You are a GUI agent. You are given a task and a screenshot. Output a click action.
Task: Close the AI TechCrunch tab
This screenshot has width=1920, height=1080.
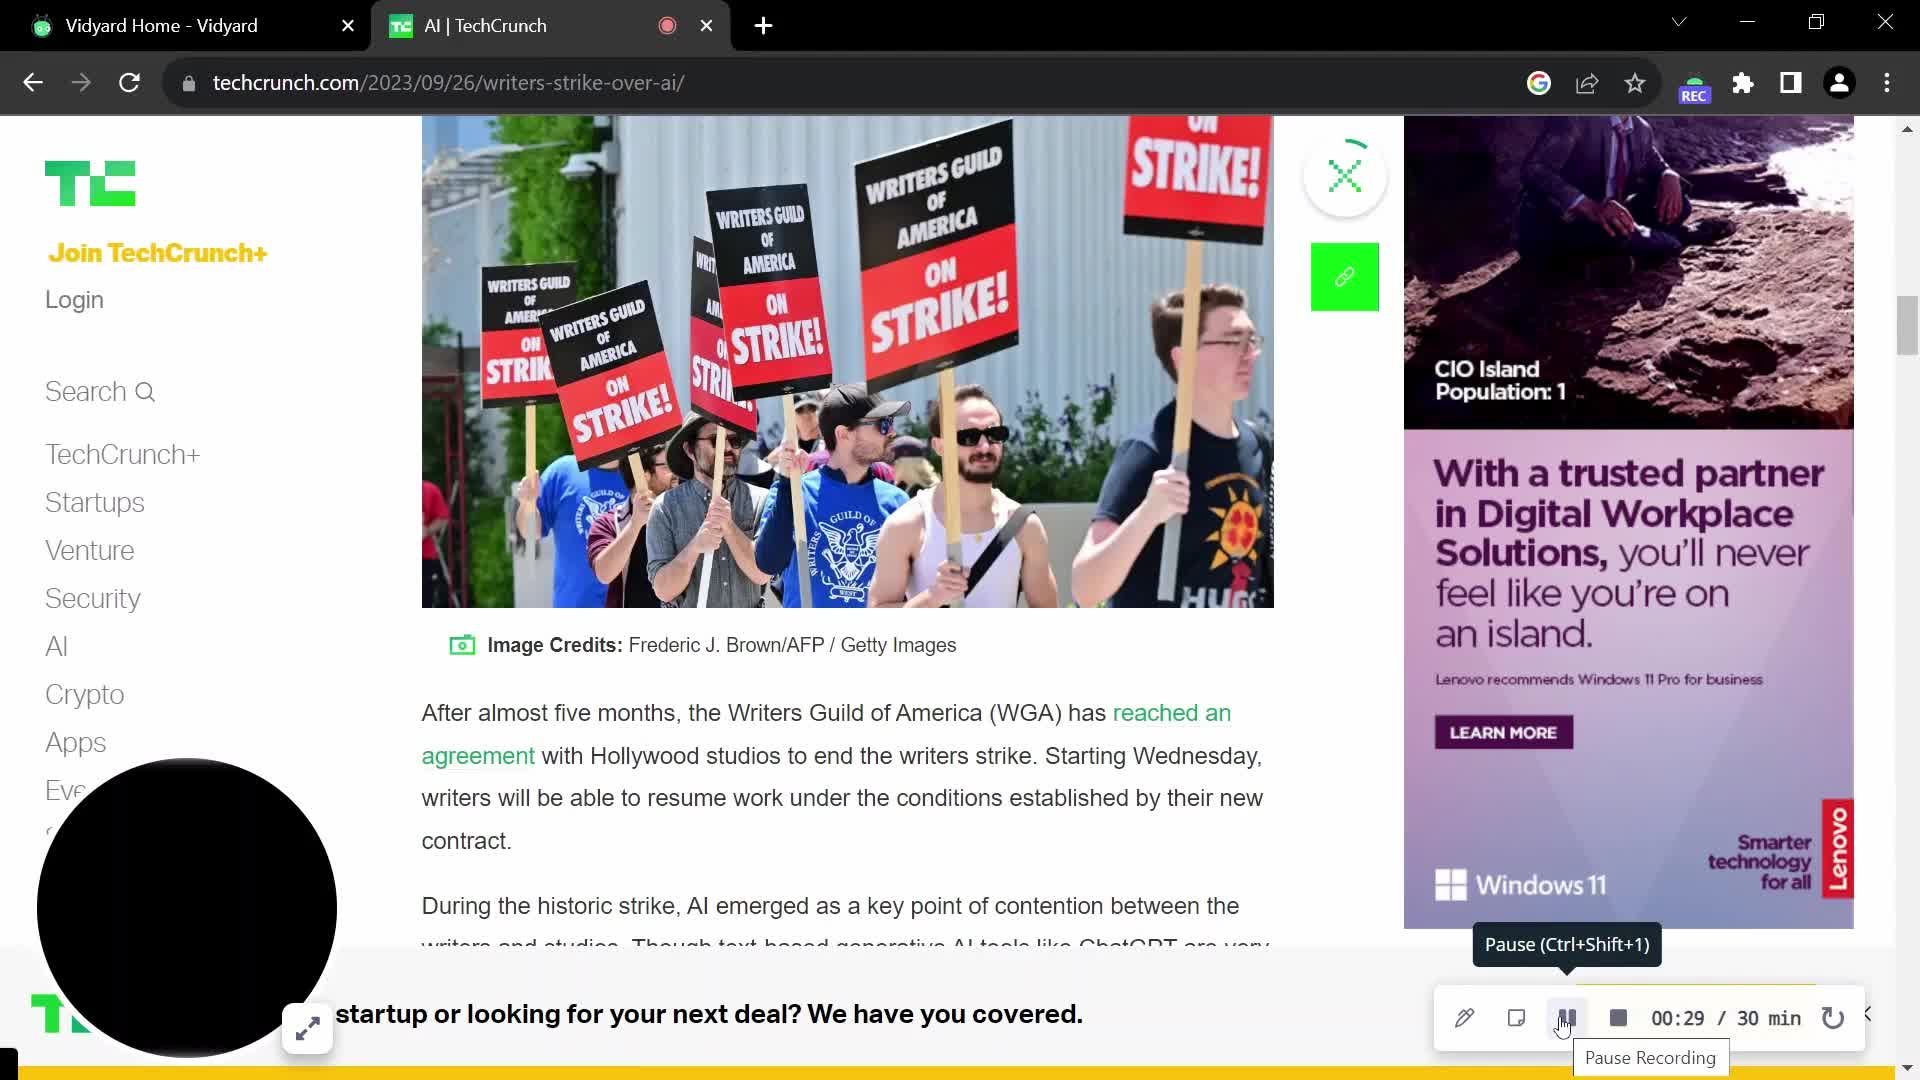[x=707, y=26]
